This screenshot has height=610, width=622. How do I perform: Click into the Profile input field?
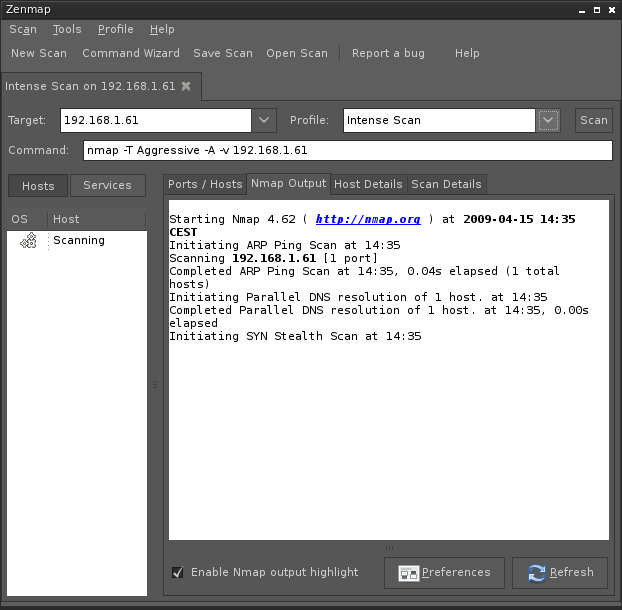[x=439, y=120]
